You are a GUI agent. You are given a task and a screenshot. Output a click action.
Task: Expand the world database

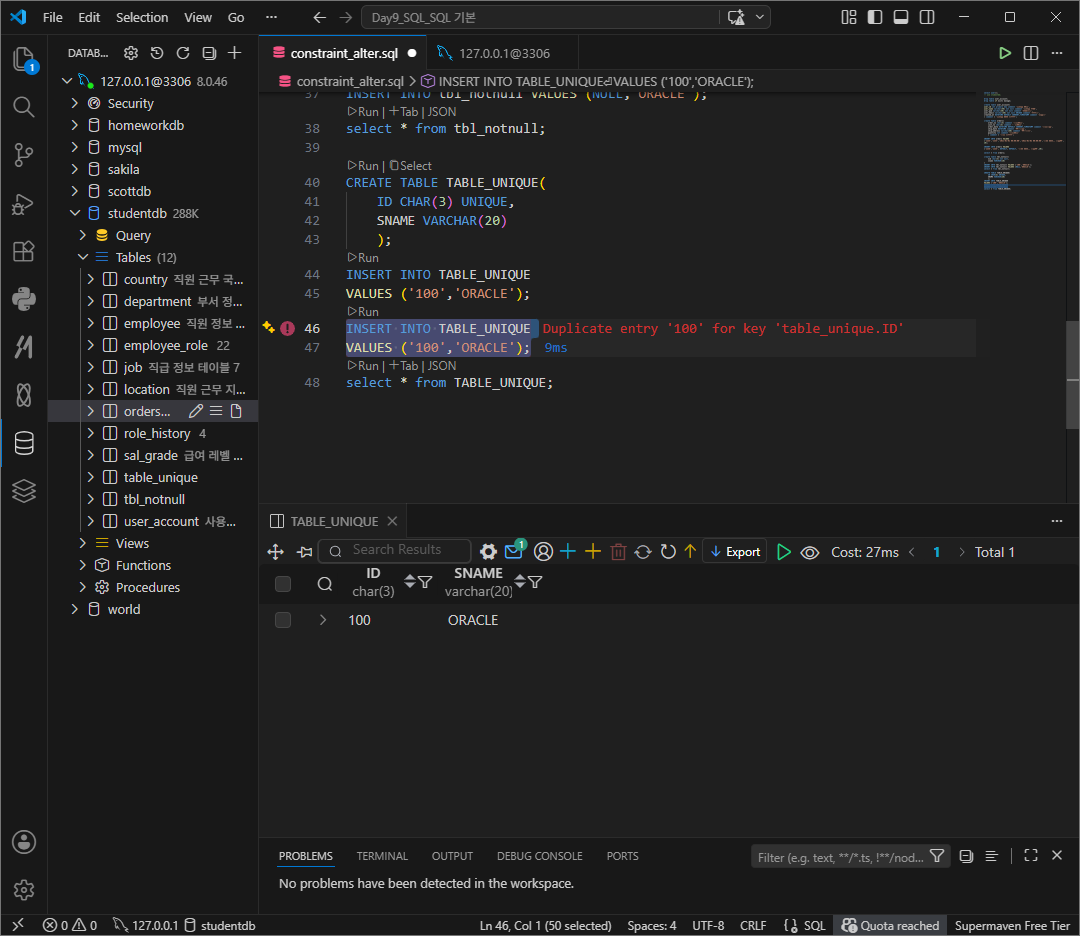tap(75, 610)
